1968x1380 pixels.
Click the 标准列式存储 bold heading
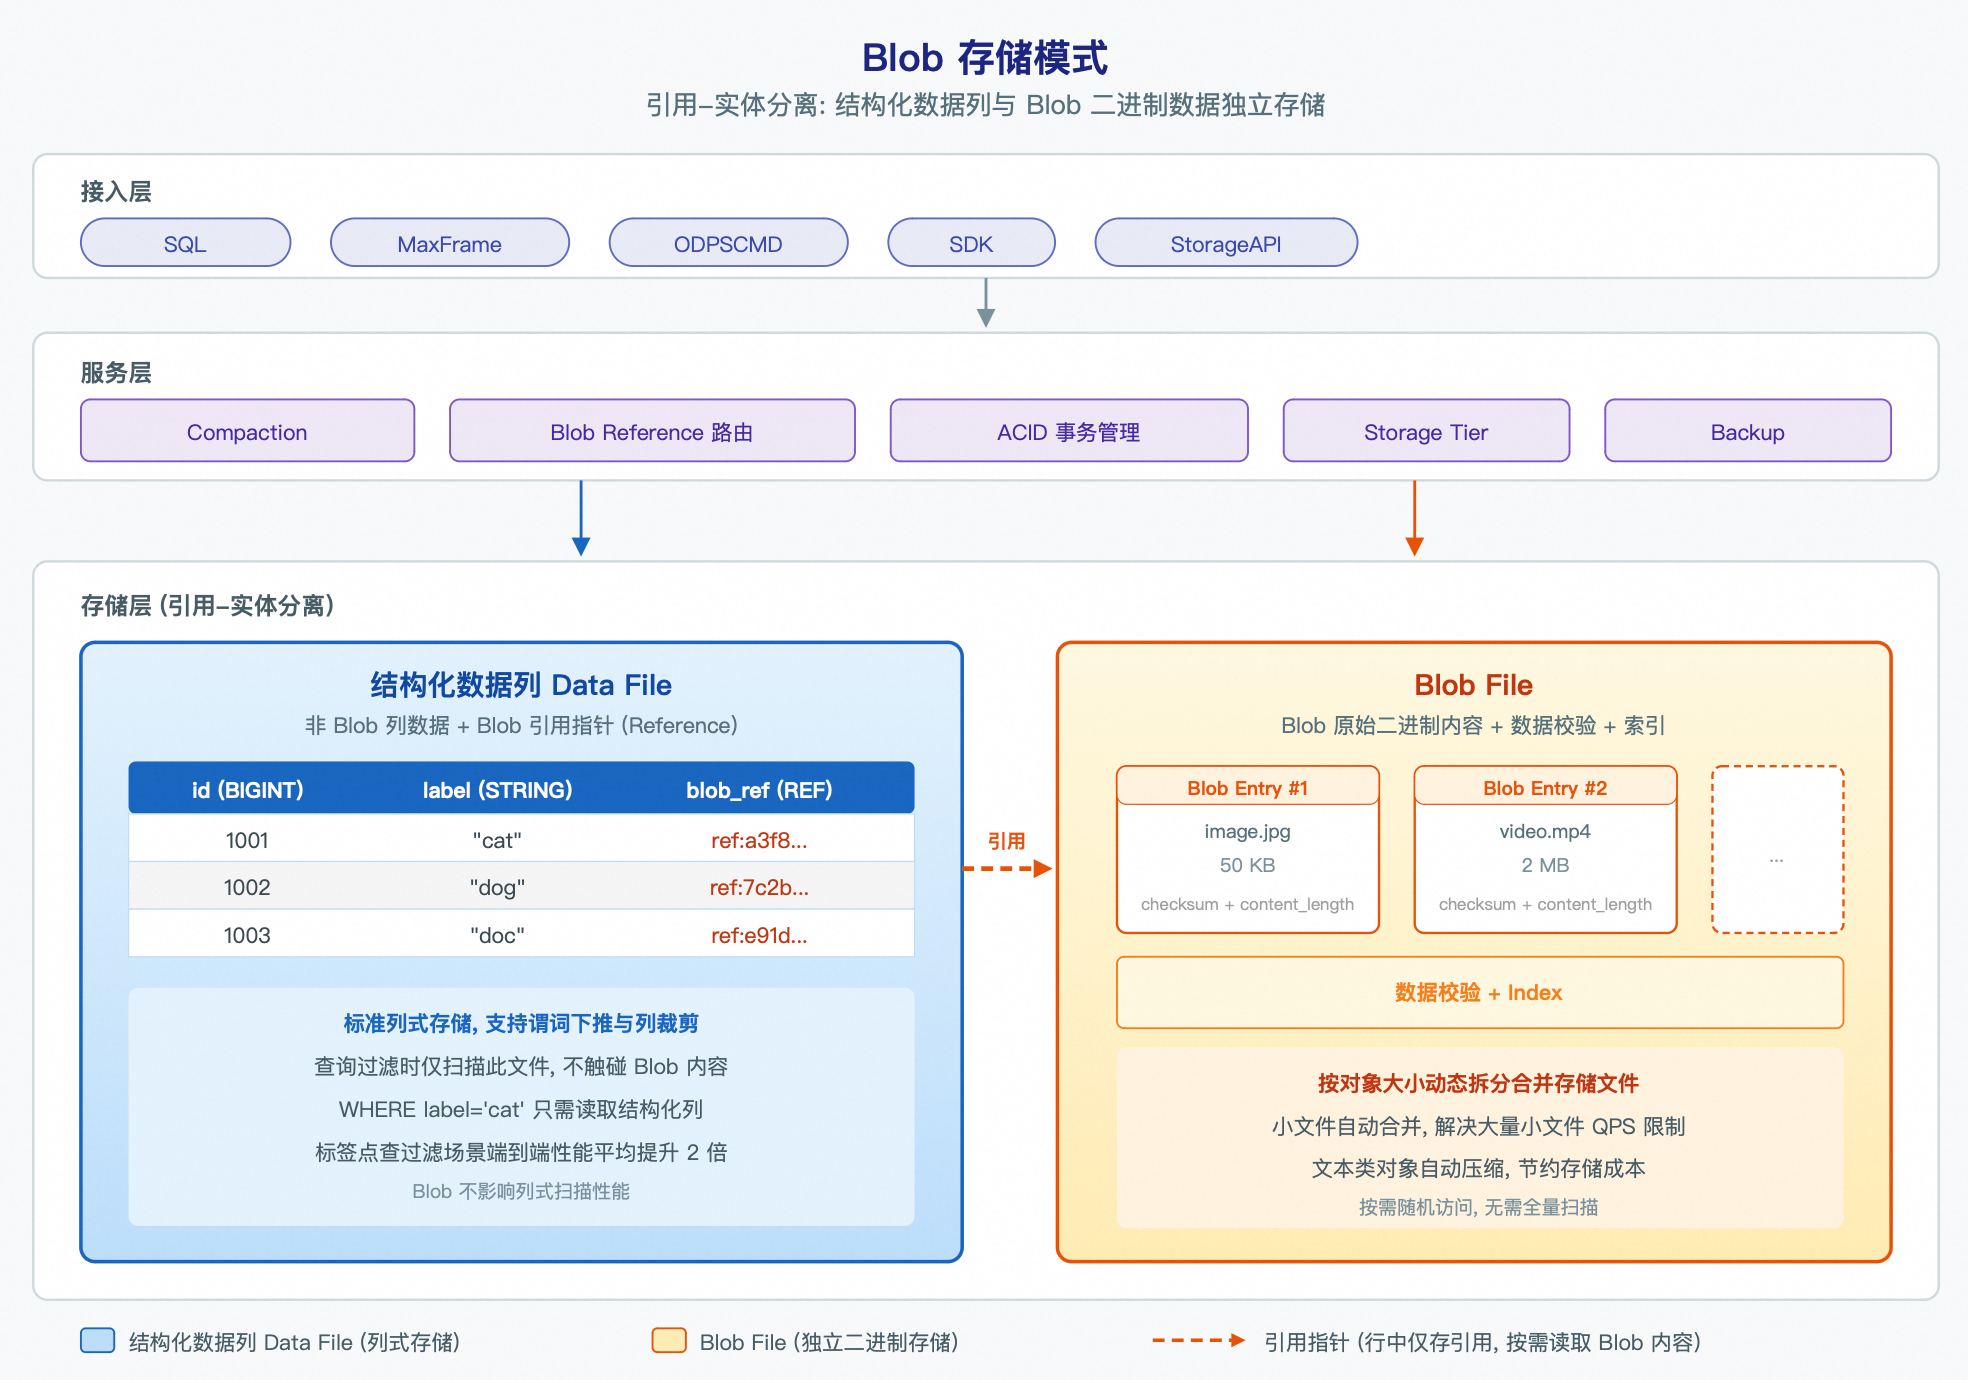point(521,1022)
